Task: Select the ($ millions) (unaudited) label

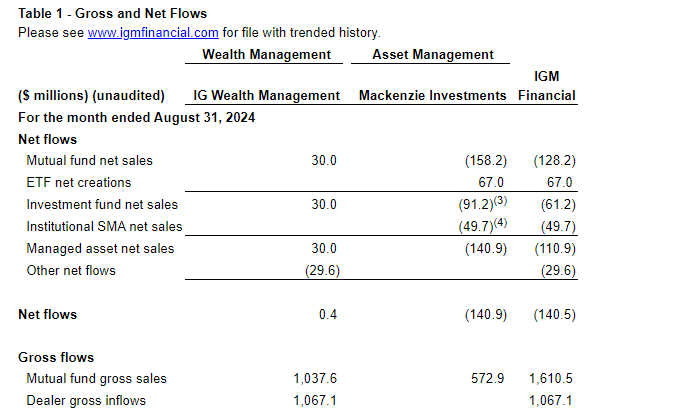Action: tap(91, 96)
